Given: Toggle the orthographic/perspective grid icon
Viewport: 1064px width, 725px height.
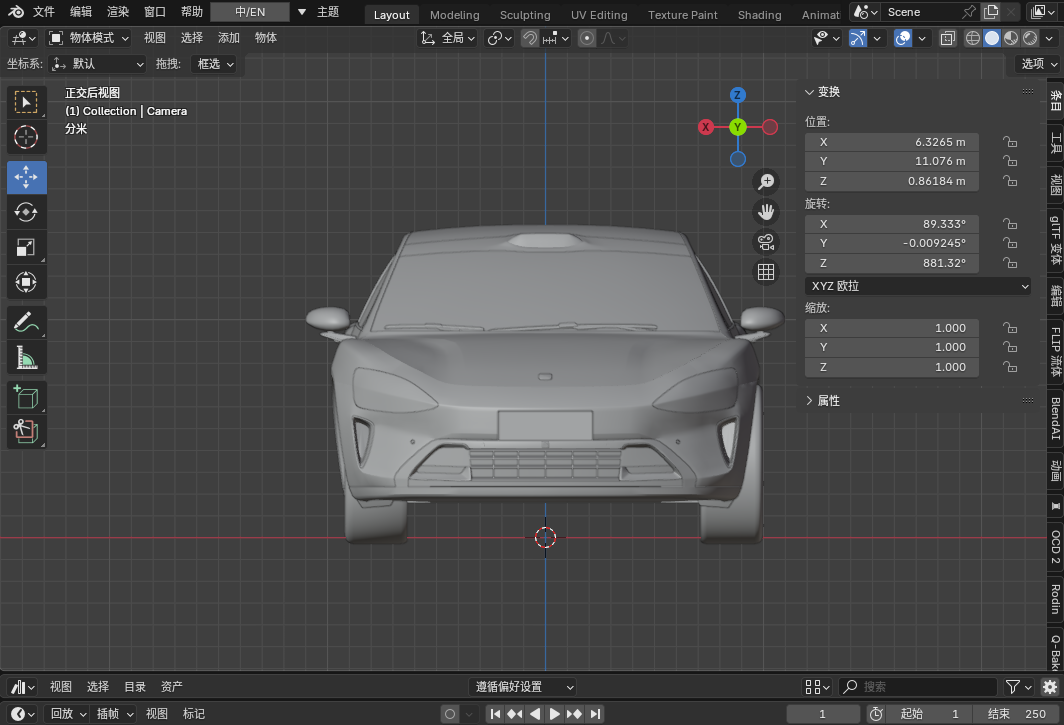Looking at the screenshot, I should 766,272.
